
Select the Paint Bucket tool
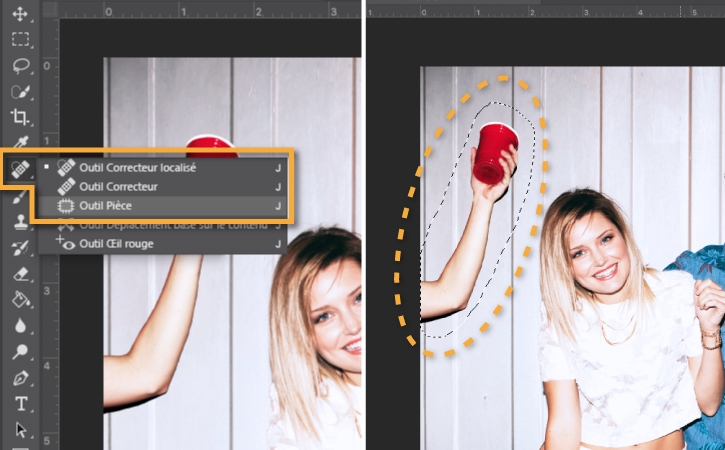click(21, 299)
